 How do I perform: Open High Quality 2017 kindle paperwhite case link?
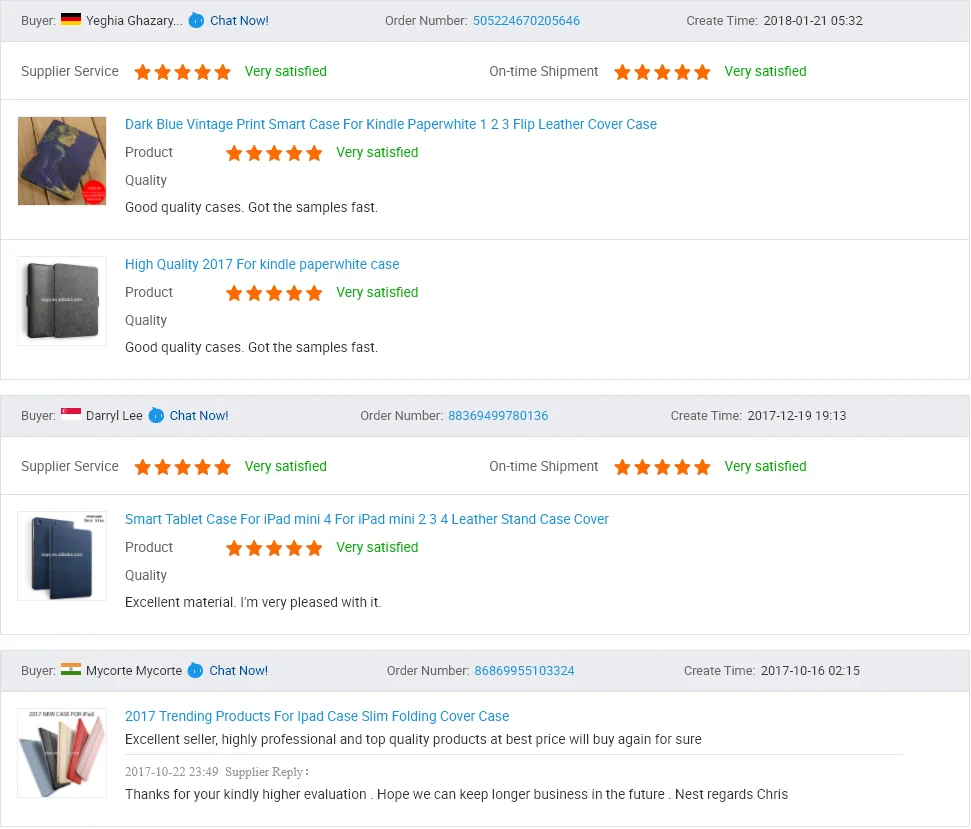[262, 264]
